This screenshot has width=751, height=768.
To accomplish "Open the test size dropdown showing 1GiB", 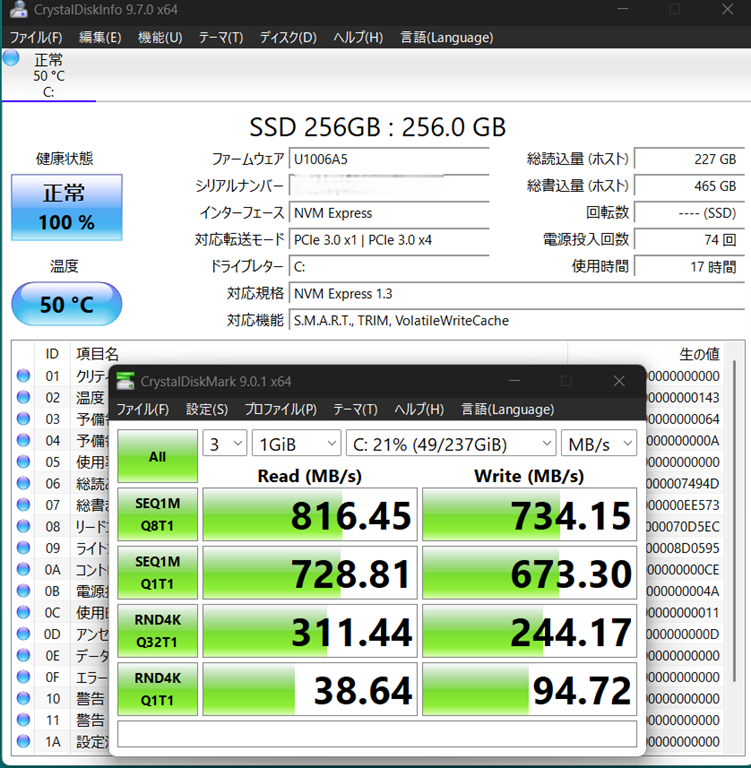I will coord(296,444).
